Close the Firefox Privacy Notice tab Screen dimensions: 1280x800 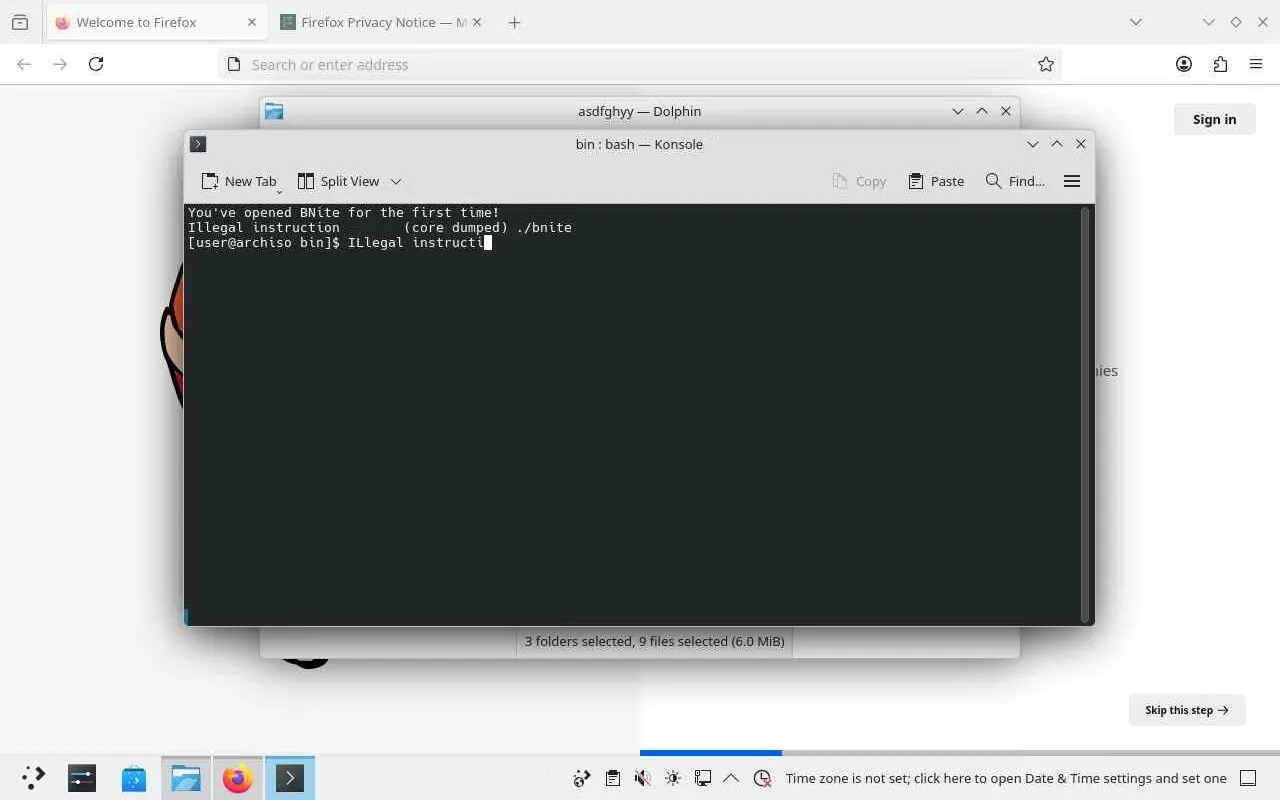(x=476, y=22)
